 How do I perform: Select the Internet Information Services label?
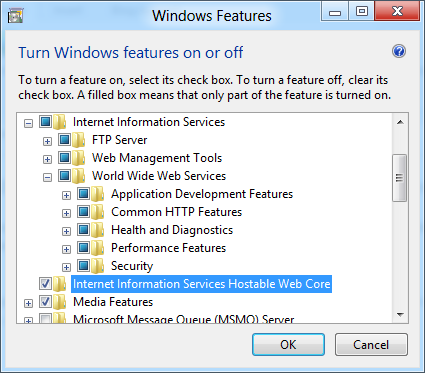[x=149, y=122]
